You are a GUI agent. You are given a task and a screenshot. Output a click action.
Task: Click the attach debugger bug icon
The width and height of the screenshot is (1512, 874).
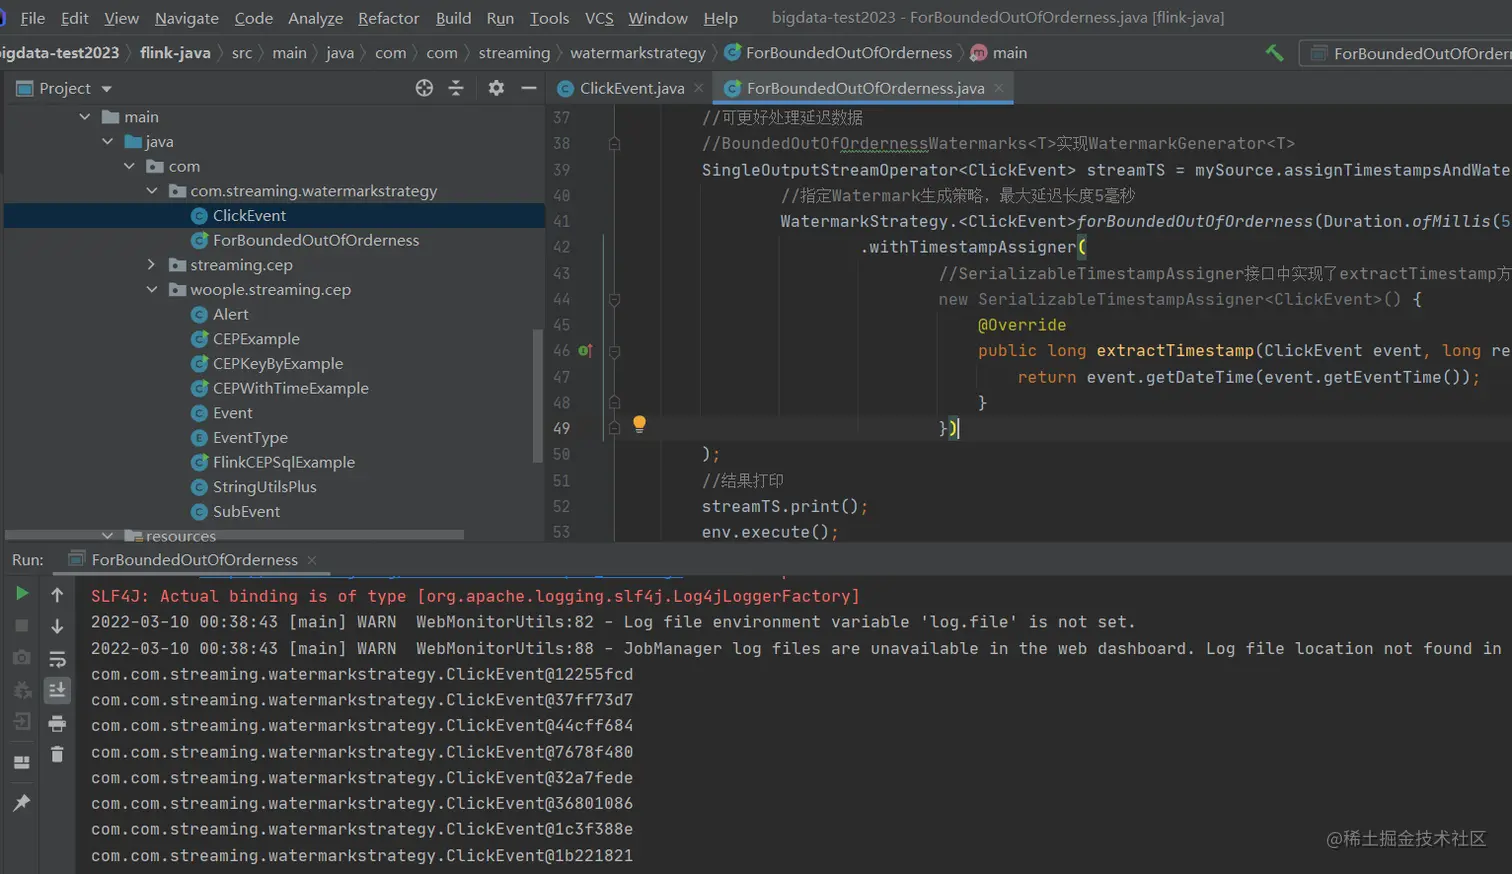coord(22,689)
